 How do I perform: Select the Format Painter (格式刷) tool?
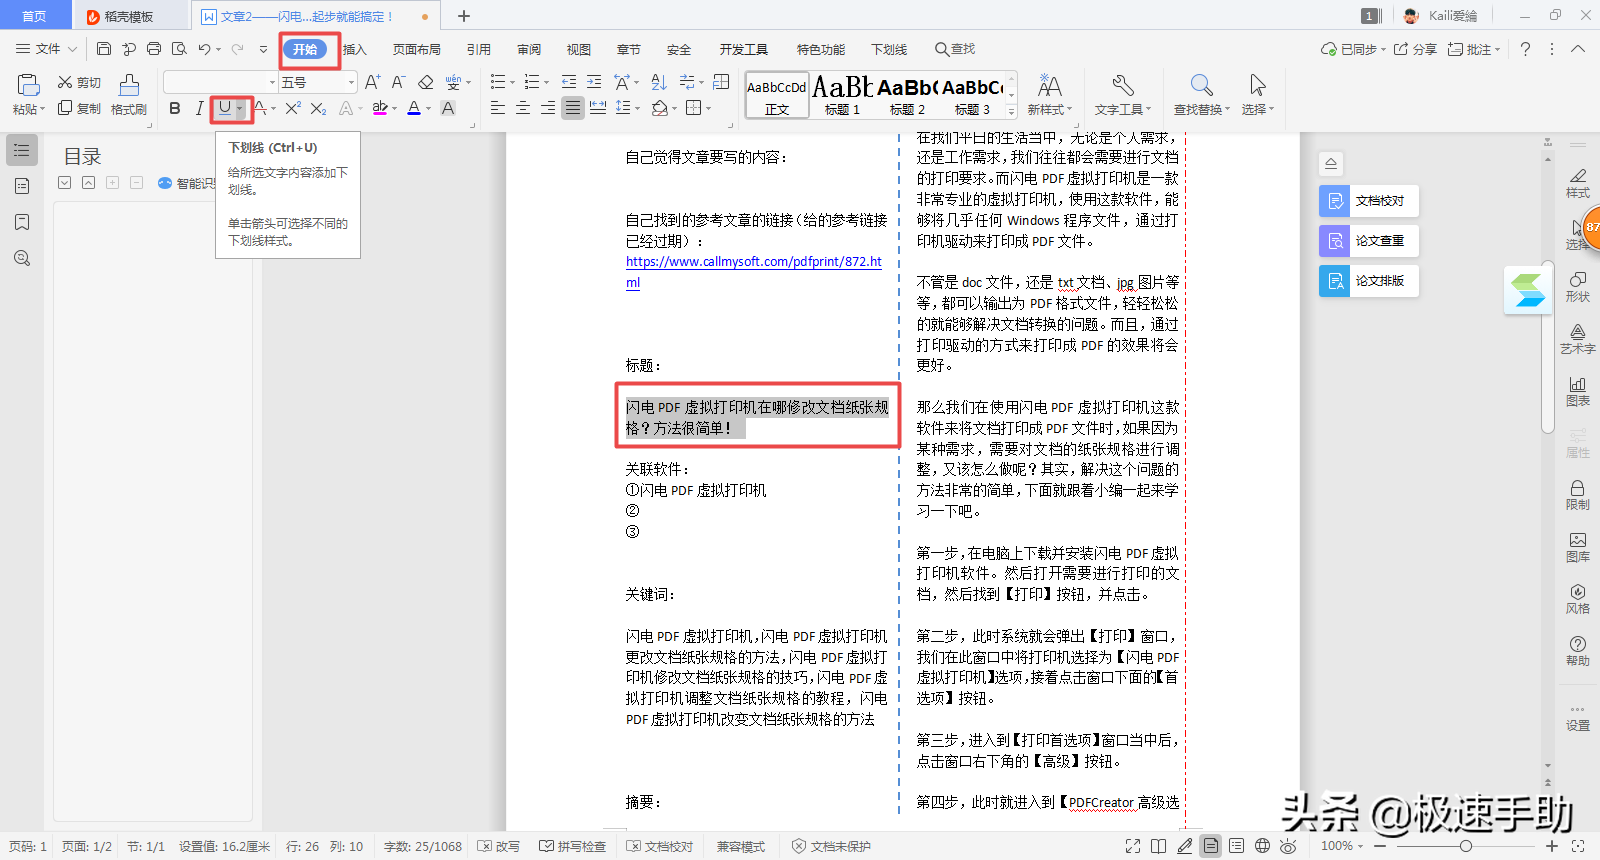coord(129,95)
